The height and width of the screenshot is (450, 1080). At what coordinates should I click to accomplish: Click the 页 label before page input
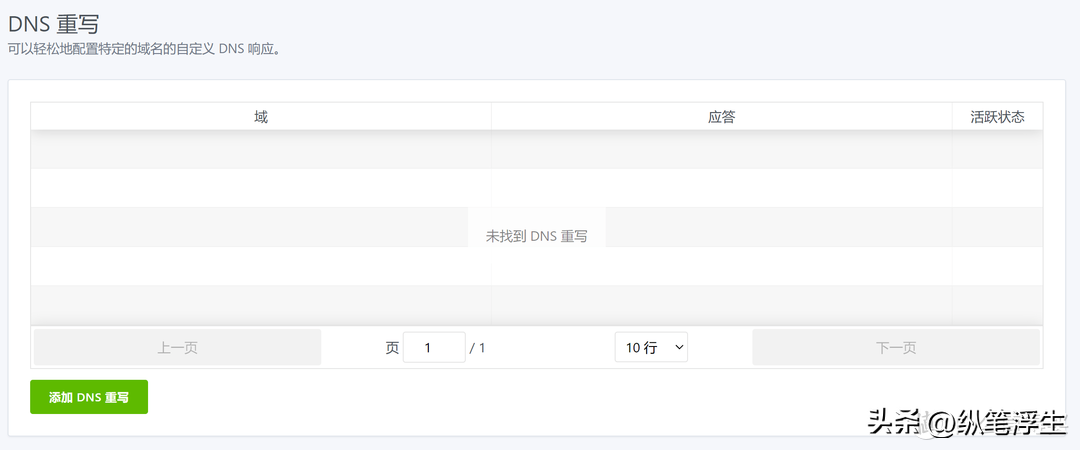(x=392, y=348)
